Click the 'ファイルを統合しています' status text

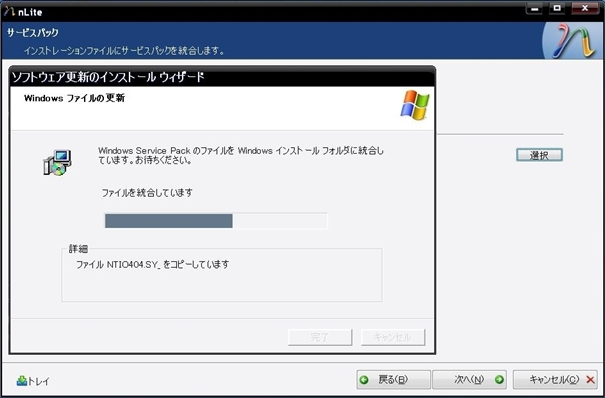point(147,192)
